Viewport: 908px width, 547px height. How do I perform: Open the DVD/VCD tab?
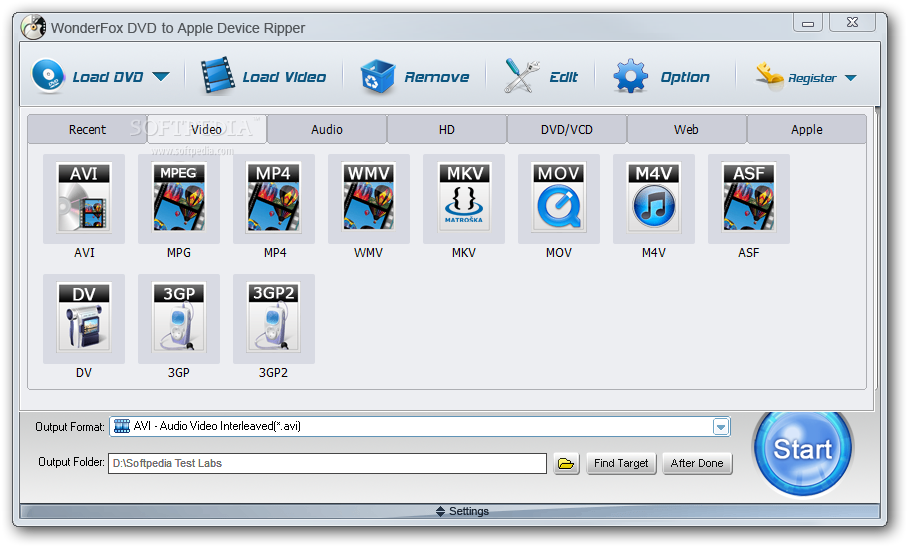click(566, 129)
